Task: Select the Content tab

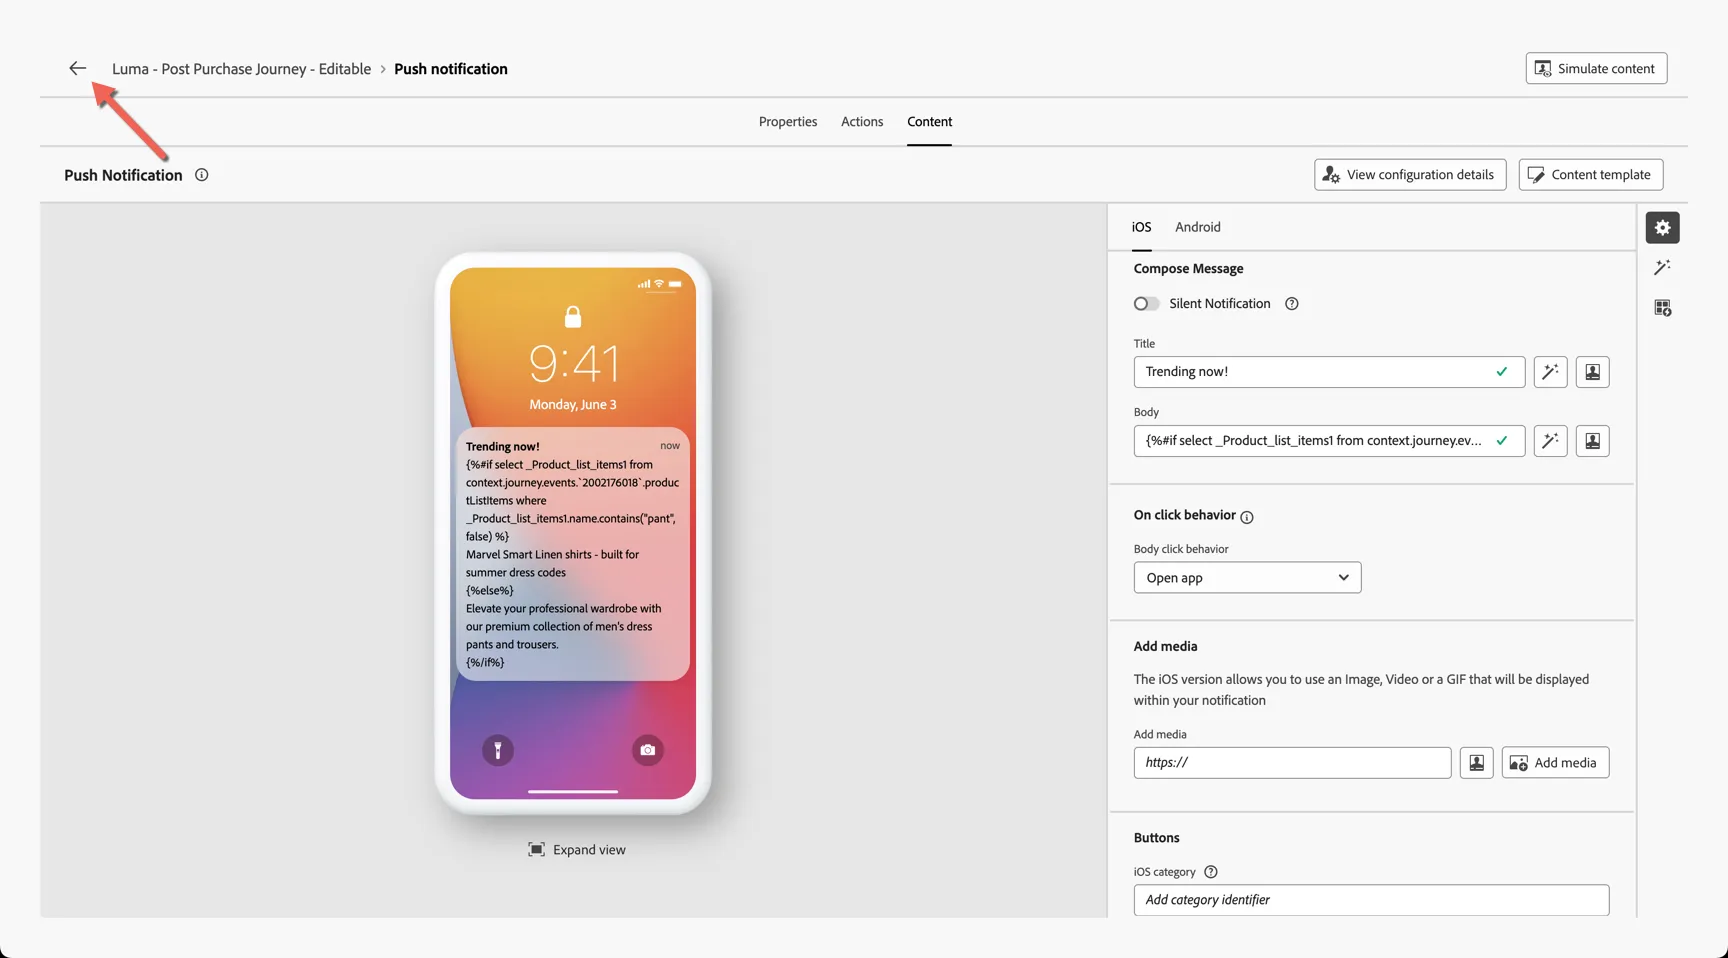Action: click(929, 122)
